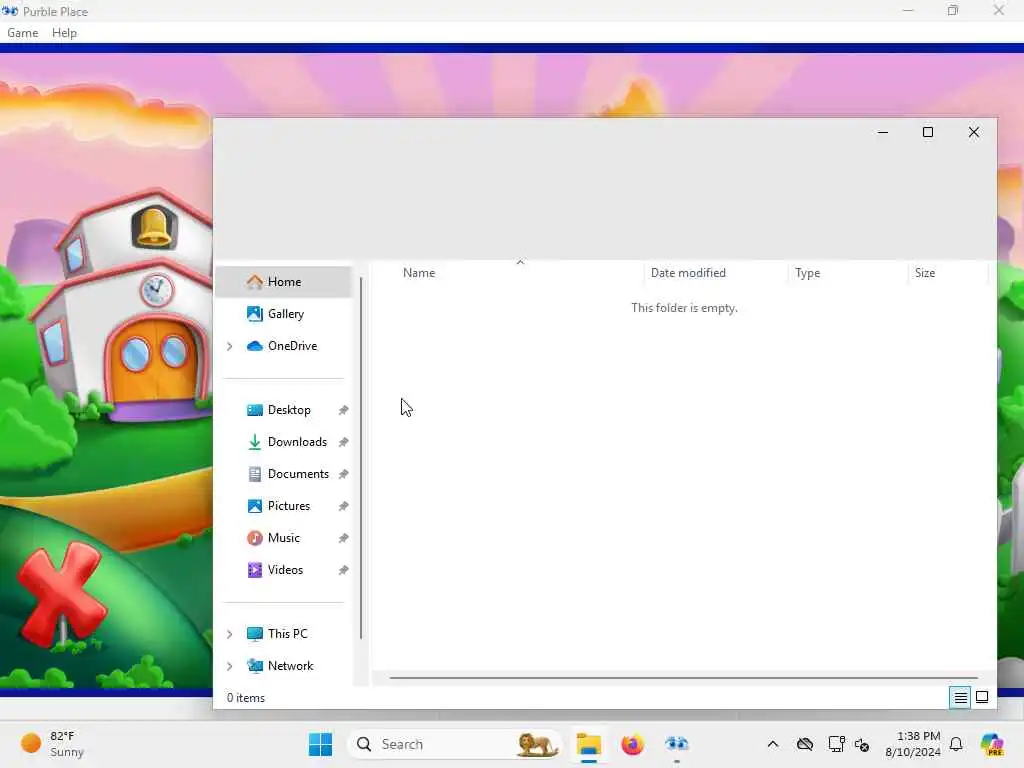Screen dimensions: 1024x768
Task: Click the pin icon beside Desktop
Action: pos(343,410)
